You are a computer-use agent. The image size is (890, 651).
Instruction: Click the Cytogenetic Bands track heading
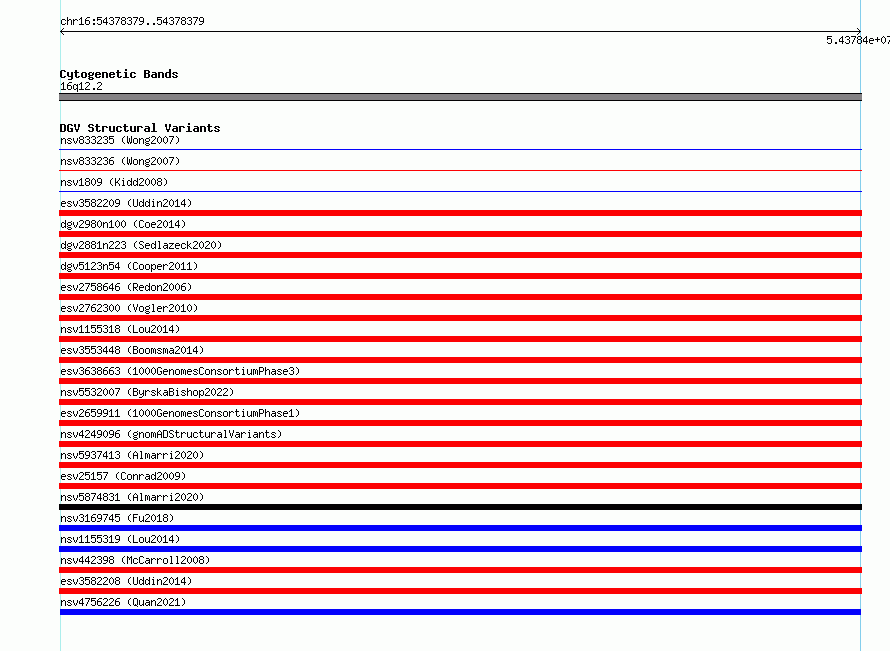119,74
